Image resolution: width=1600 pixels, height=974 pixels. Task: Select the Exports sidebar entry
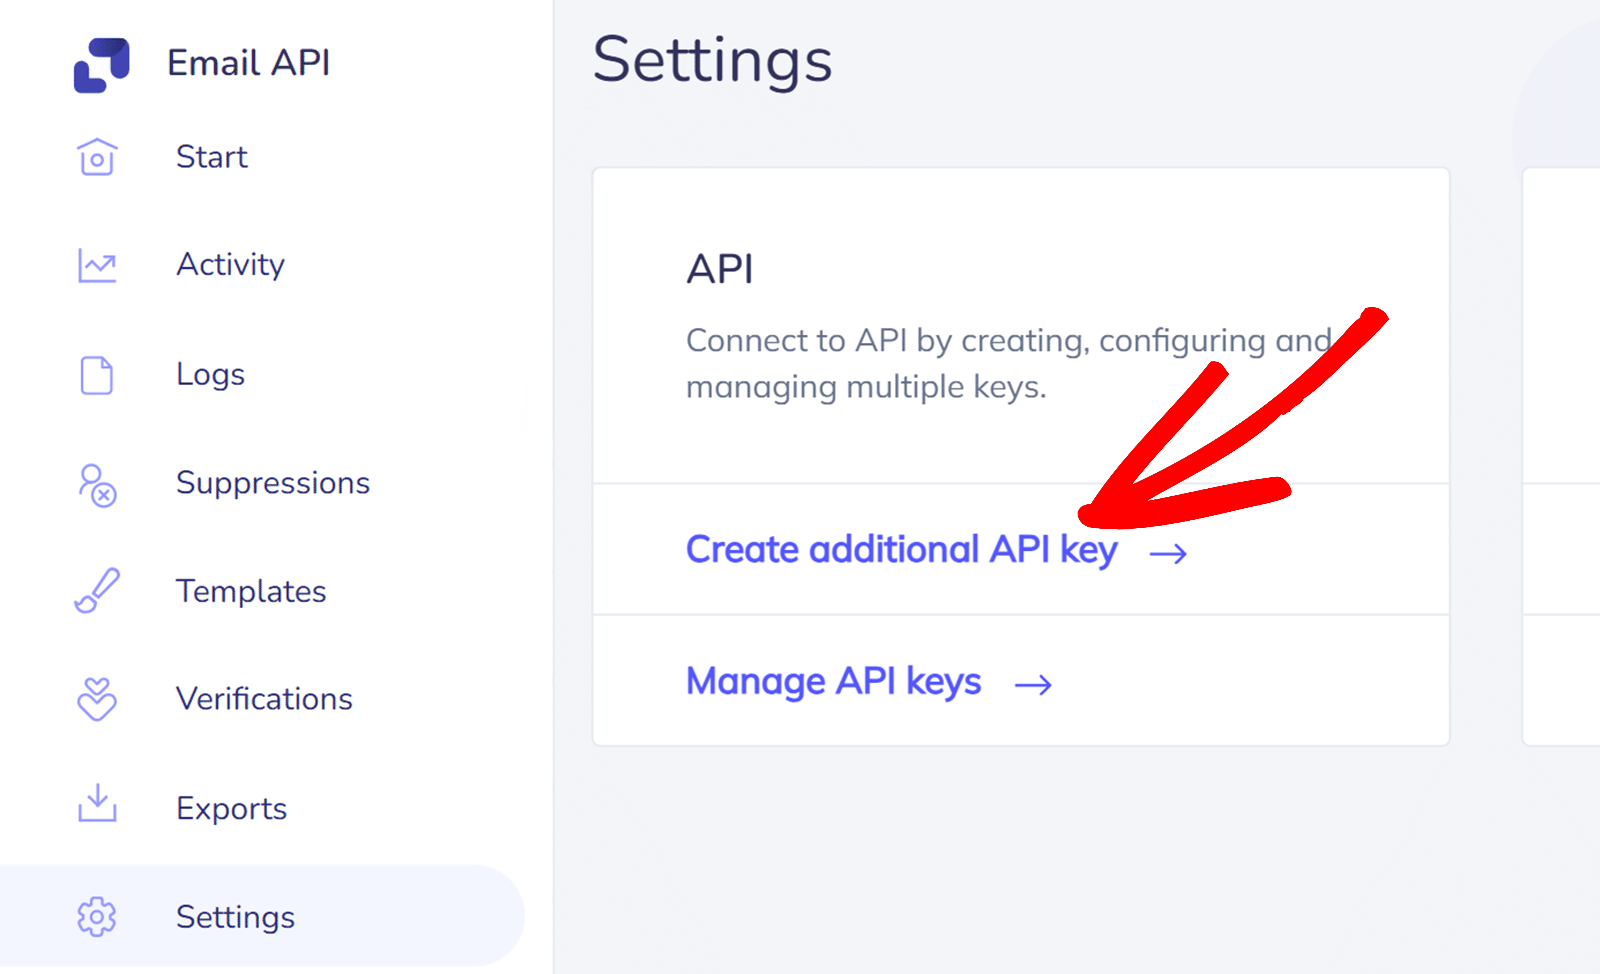(x=231, y=808)
